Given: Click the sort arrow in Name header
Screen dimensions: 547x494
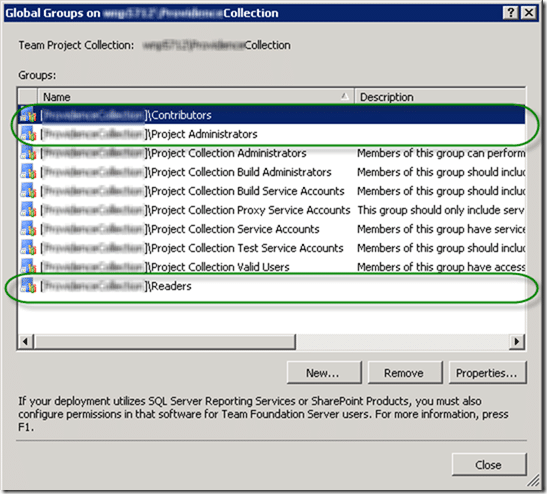Looking at the screenshot, I should tap(344, 96).
